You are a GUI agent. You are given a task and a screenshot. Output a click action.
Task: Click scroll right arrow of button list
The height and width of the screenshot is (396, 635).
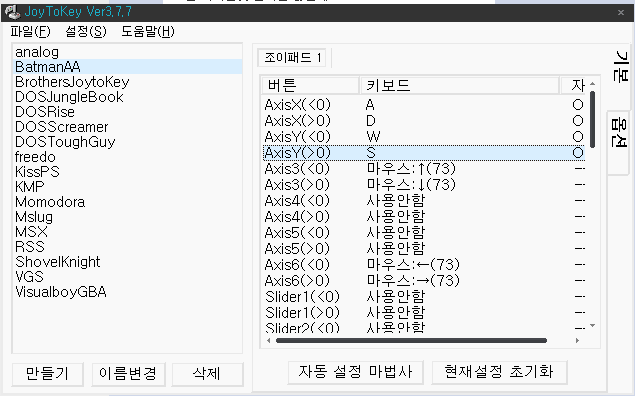coord(577,341)
